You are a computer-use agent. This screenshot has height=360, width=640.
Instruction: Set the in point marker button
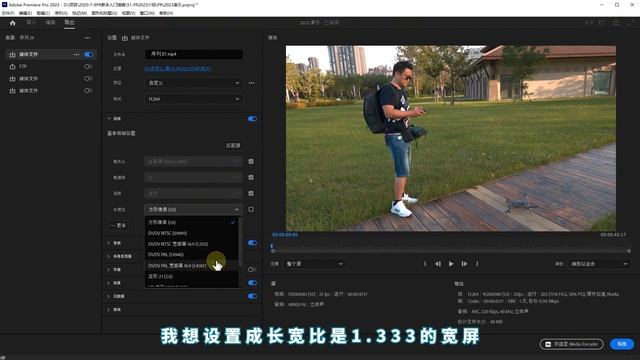(425, 264)
